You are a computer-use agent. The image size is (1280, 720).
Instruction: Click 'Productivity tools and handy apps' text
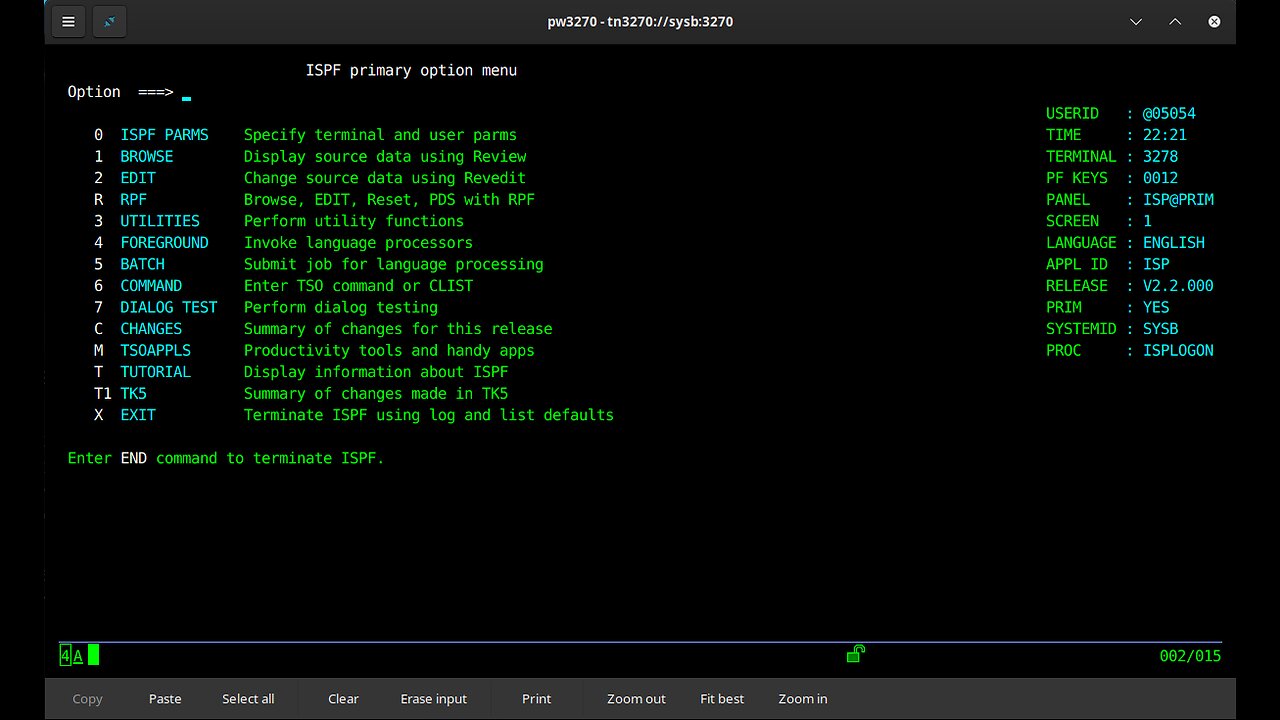point(389,350)
